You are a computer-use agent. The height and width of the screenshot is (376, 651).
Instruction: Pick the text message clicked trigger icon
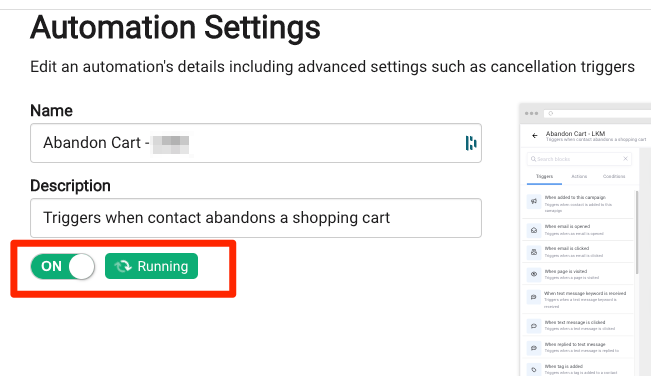point(534,326)
